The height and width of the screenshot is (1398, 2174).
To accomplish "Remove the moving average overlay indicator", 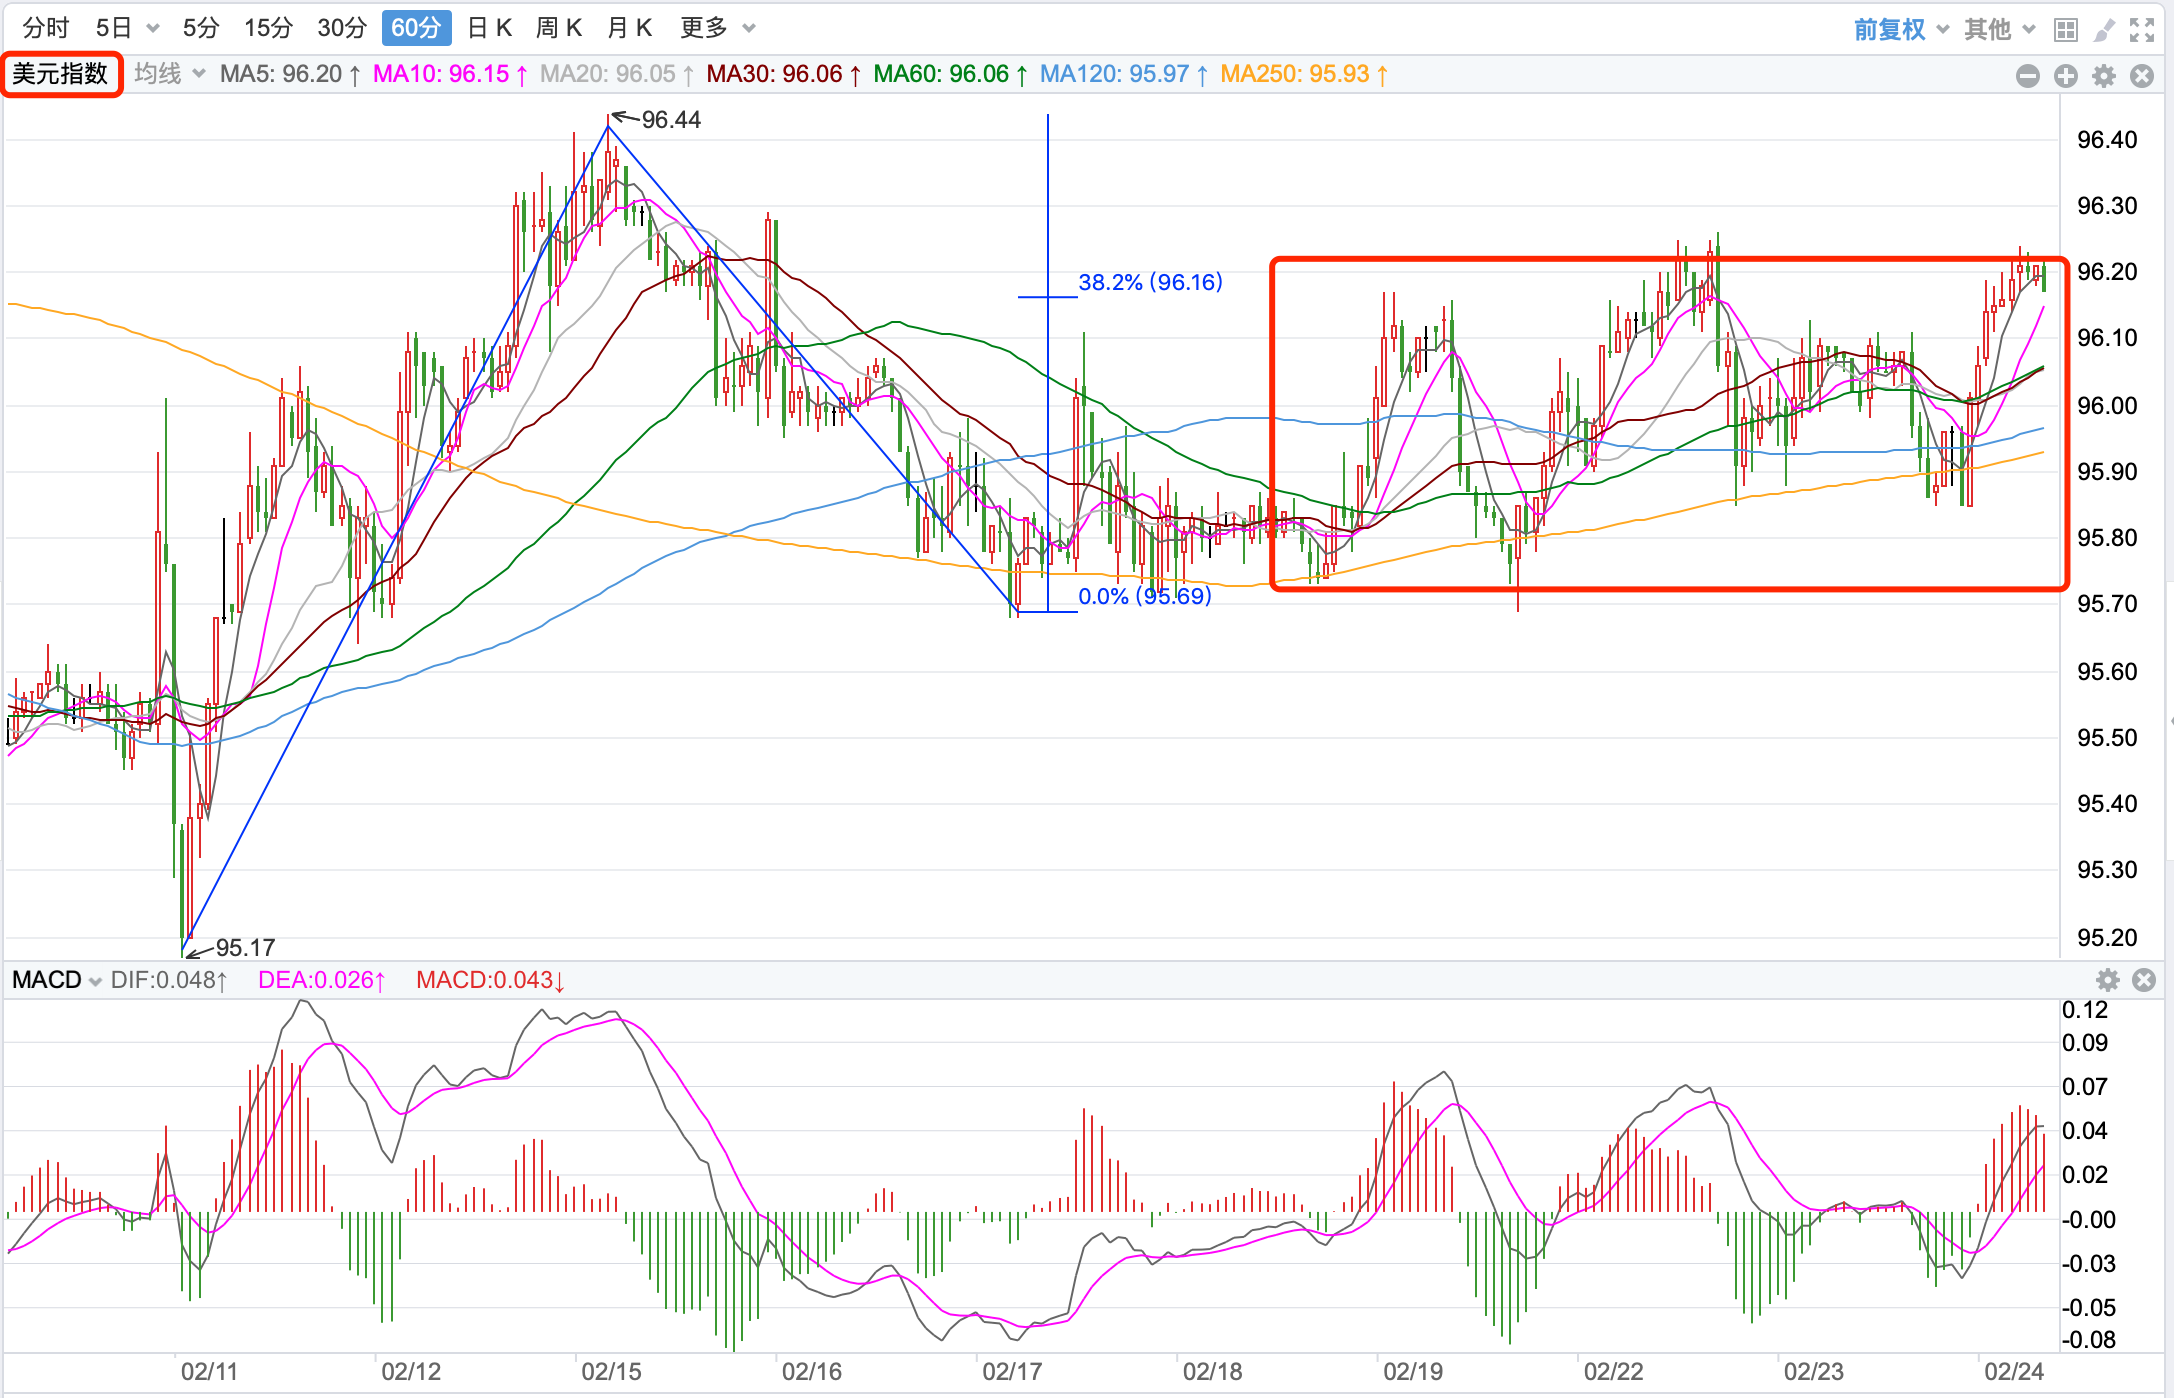I will 2142,76.
